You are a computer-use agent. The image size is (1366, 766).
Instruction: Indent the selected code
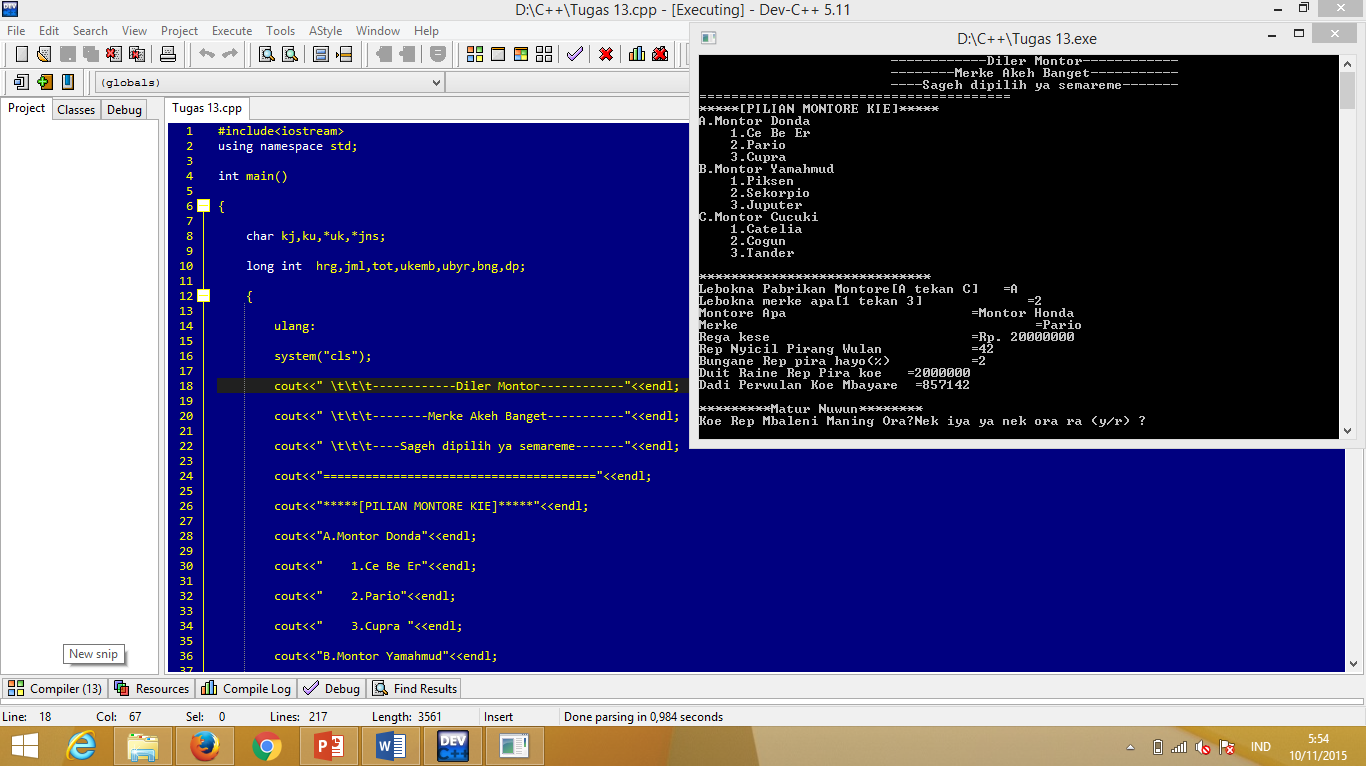tap(384, 54)
